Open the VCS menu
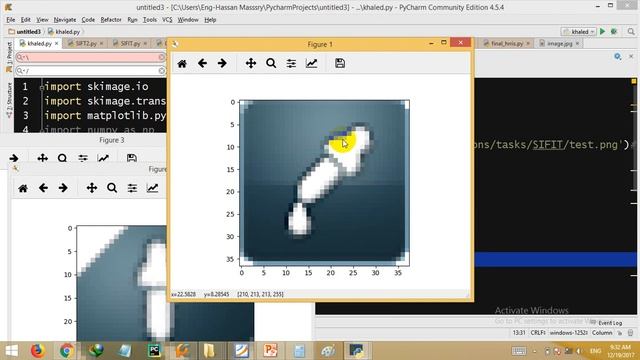The width and height of the screenshot is (640, 360). click(x=167, y=20)
